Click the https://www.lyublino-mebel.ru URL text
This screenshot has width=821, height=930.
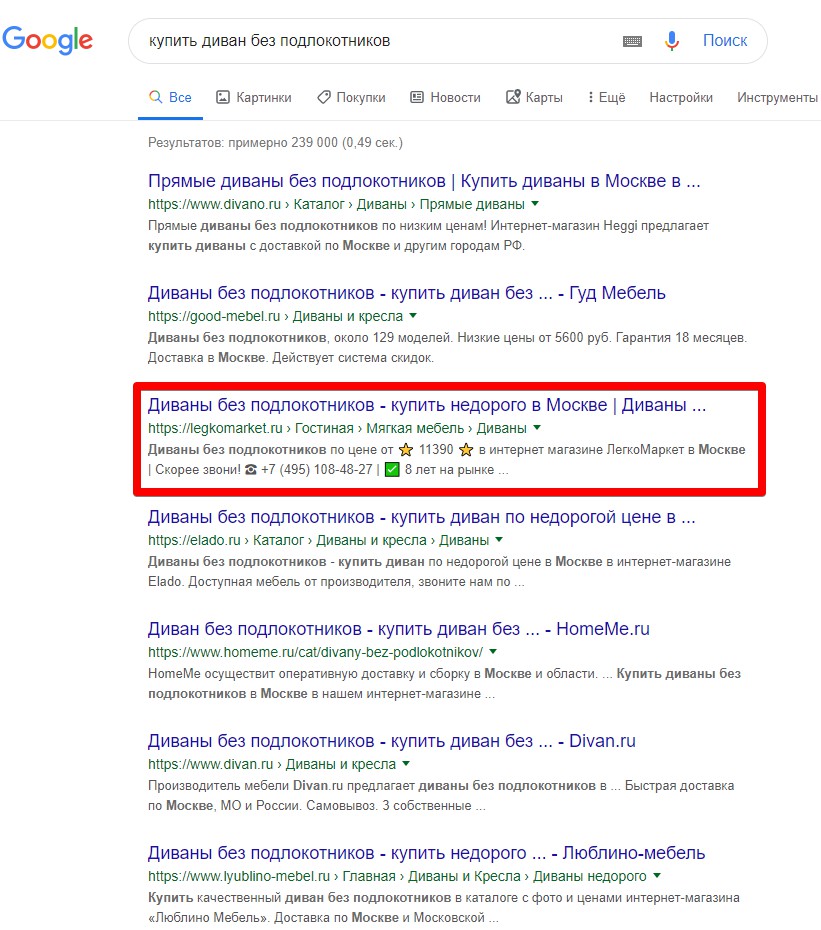pos(239,877)
